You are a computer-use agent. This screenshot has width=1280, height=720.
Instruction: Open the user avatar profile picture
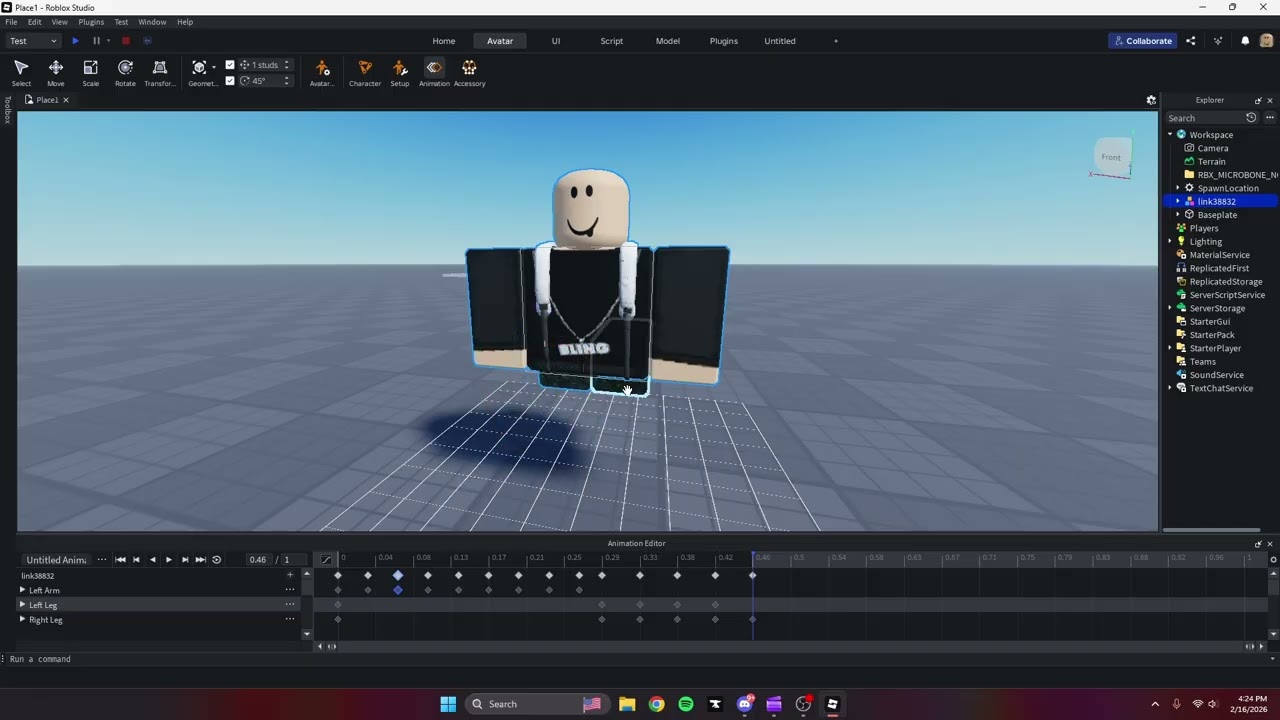[x=1267, y=41]
